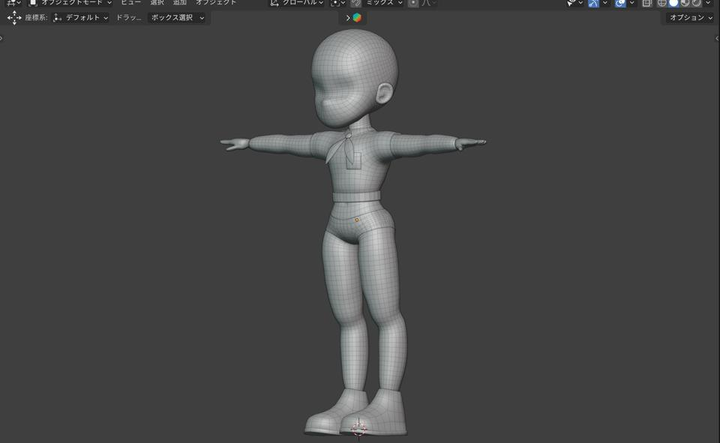
Task: Open the Object Mode (オブジェクトモード) dropdown
Action: pos(71,3)
